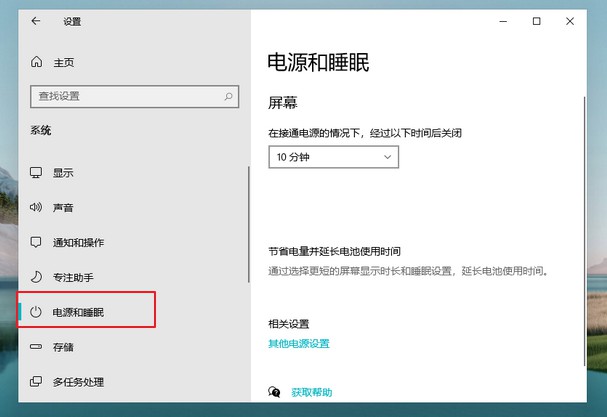Image resolution: width=607 pixels, height=417 pixels.
Task: Maximize the Settings window
Action: (537, 21)
